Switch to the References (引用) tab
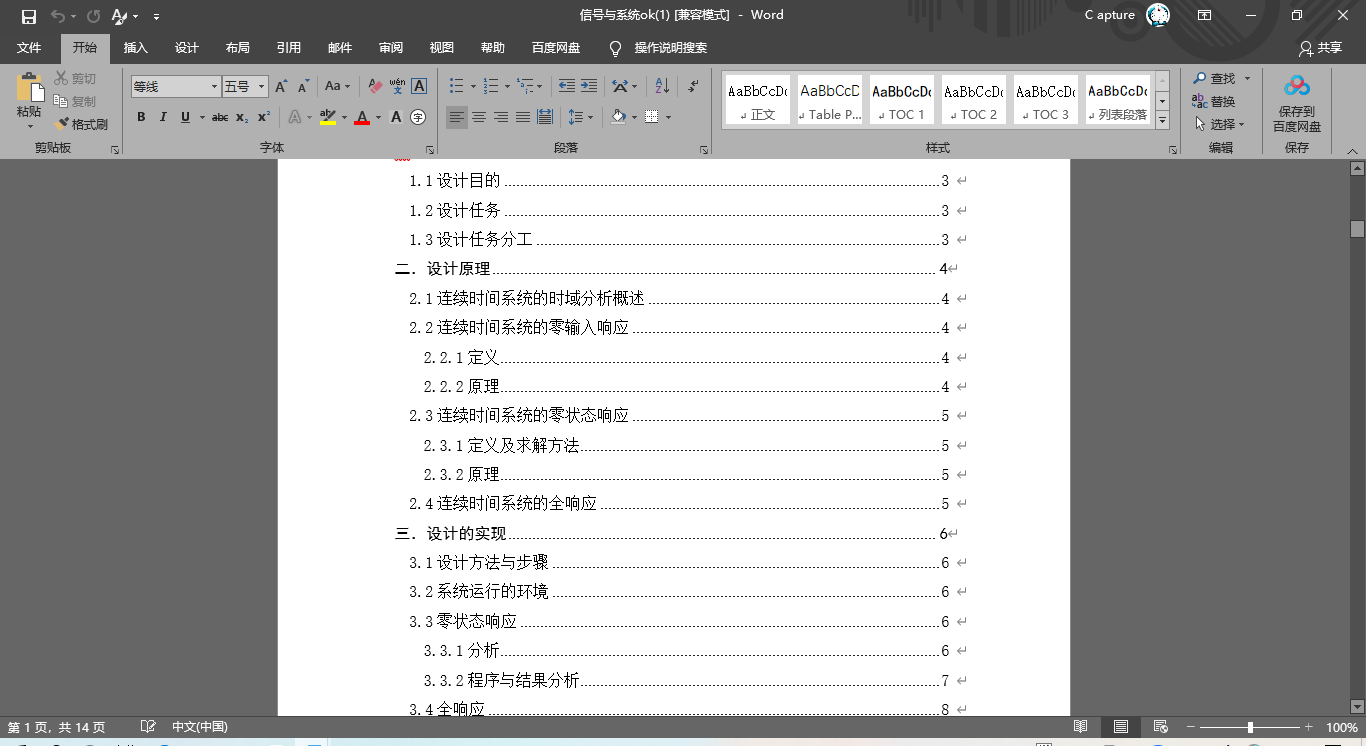Screen dimensions: 1366x746 [289, 48]
